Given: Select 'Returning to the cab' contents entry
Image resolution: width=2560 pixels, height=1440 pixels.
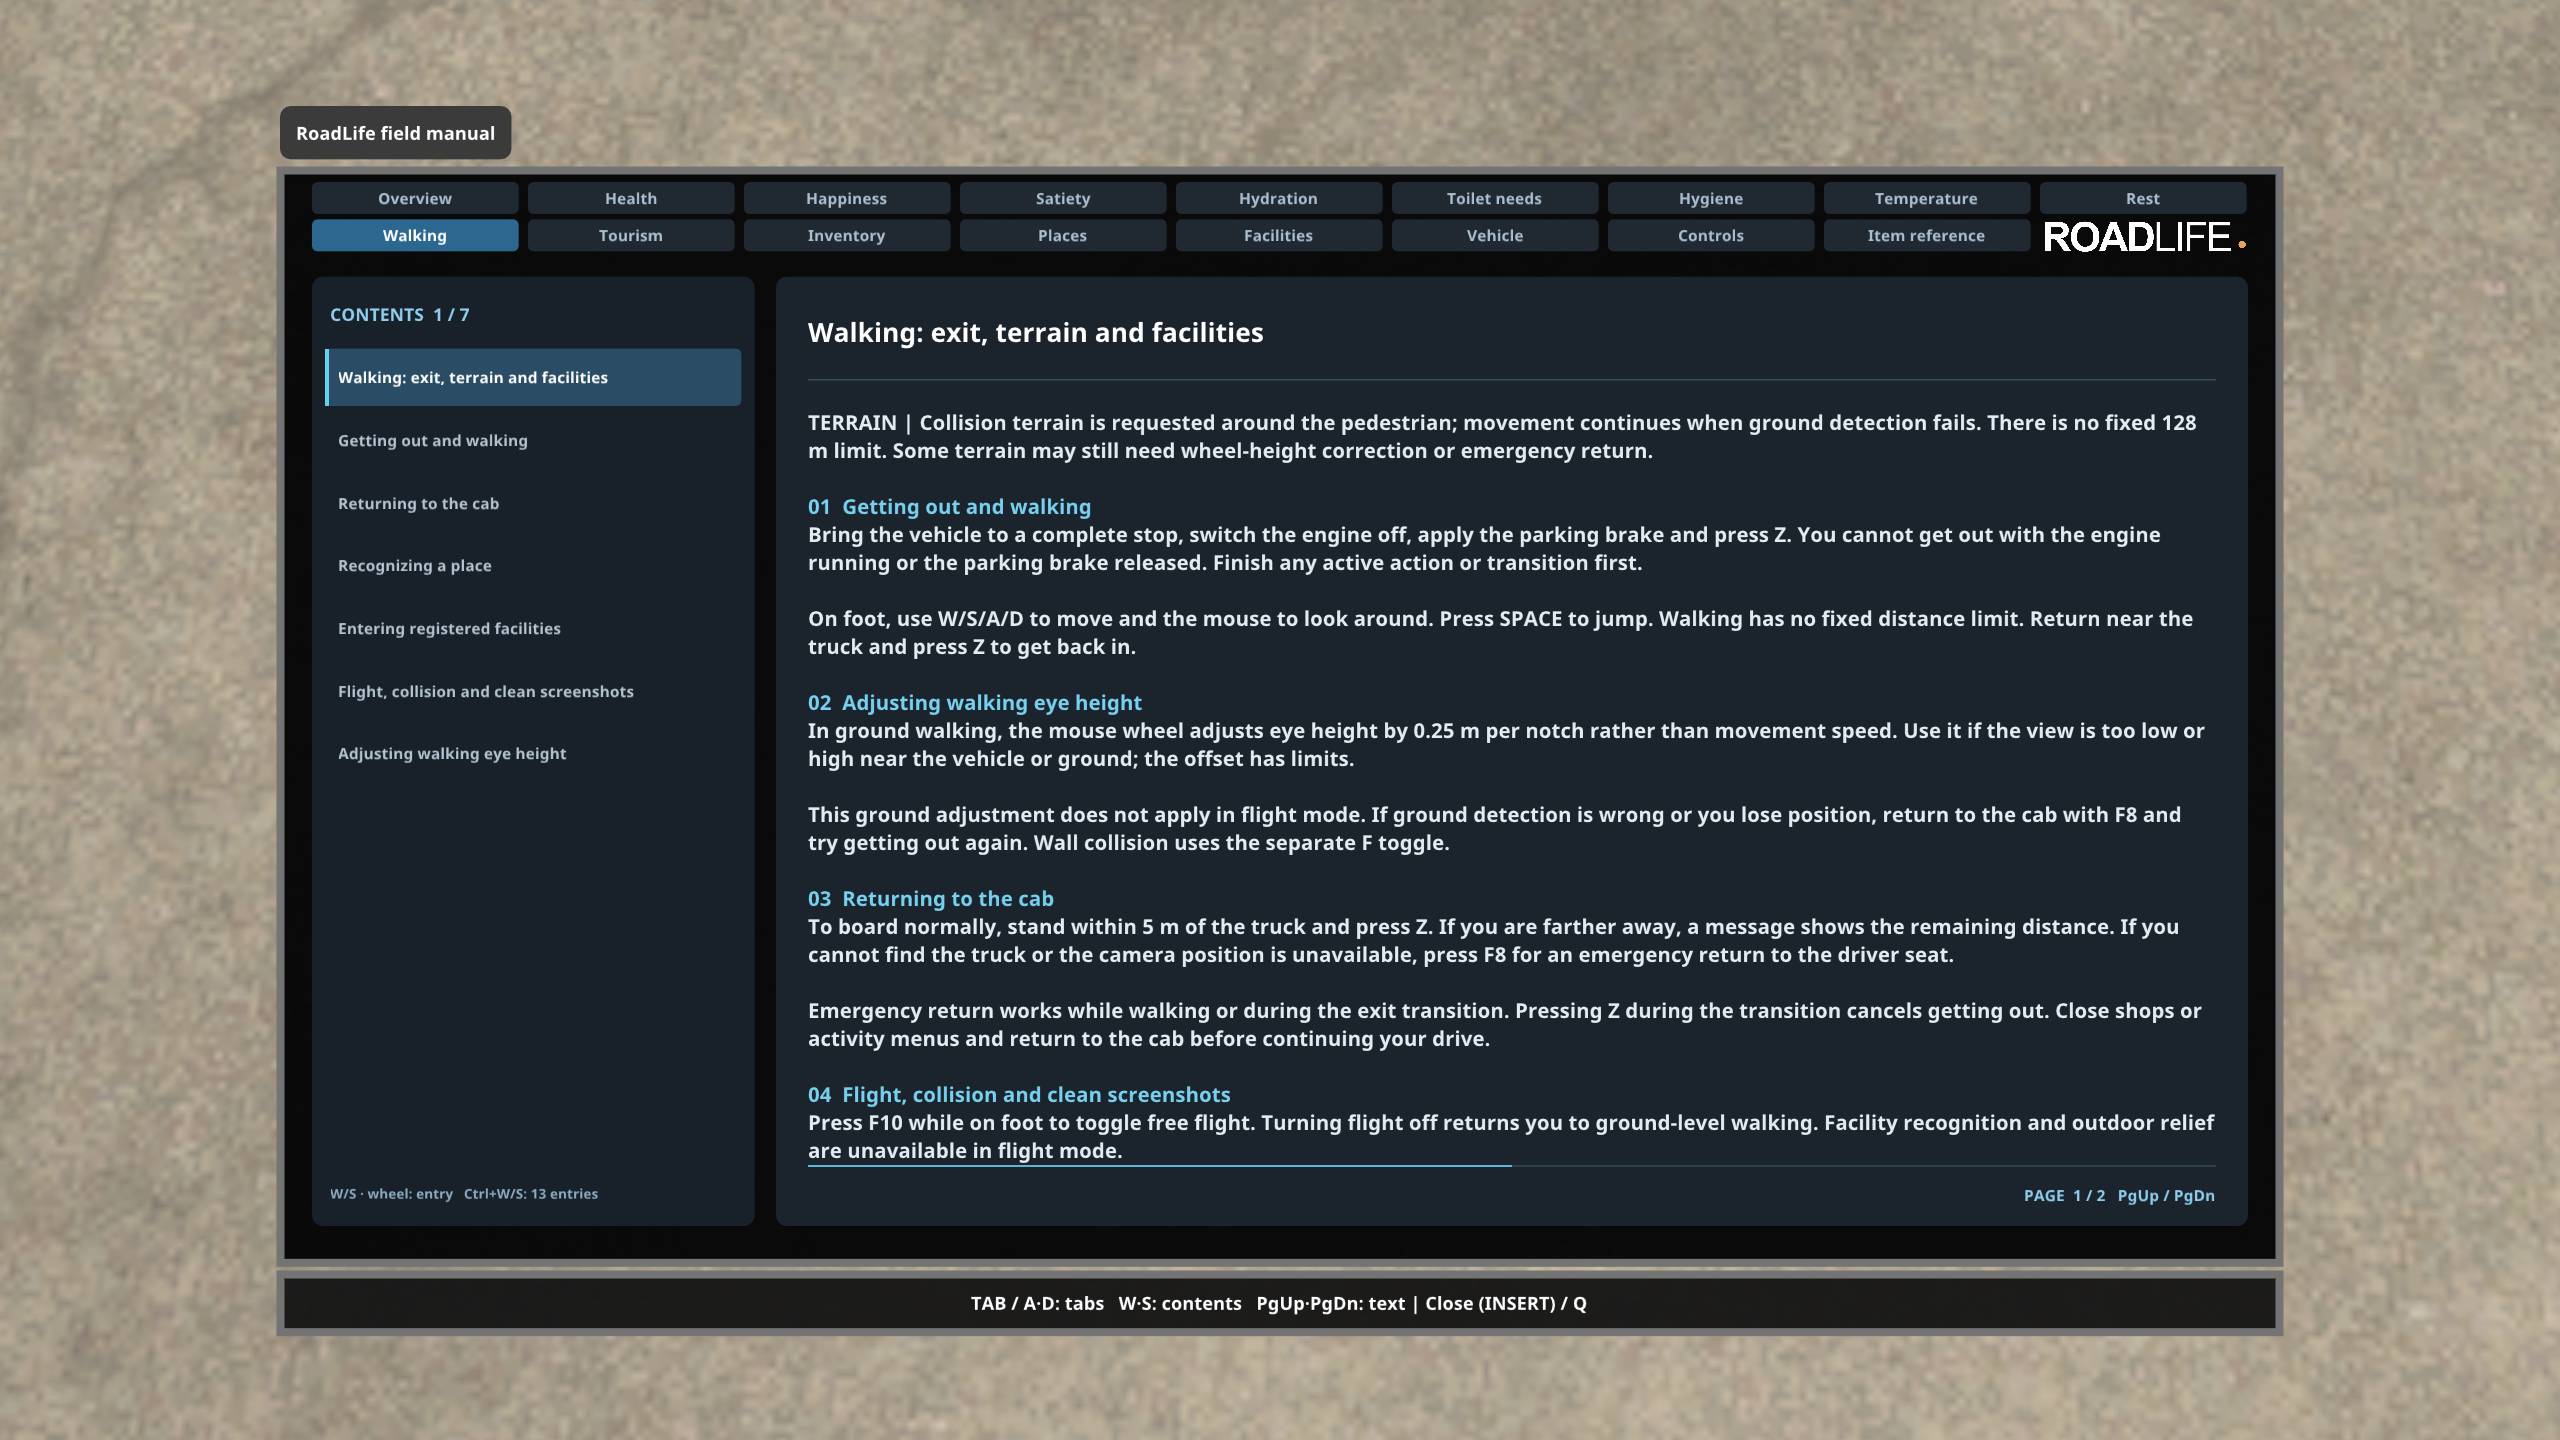Looking at the screenshot, I should (x=533, y=503).
